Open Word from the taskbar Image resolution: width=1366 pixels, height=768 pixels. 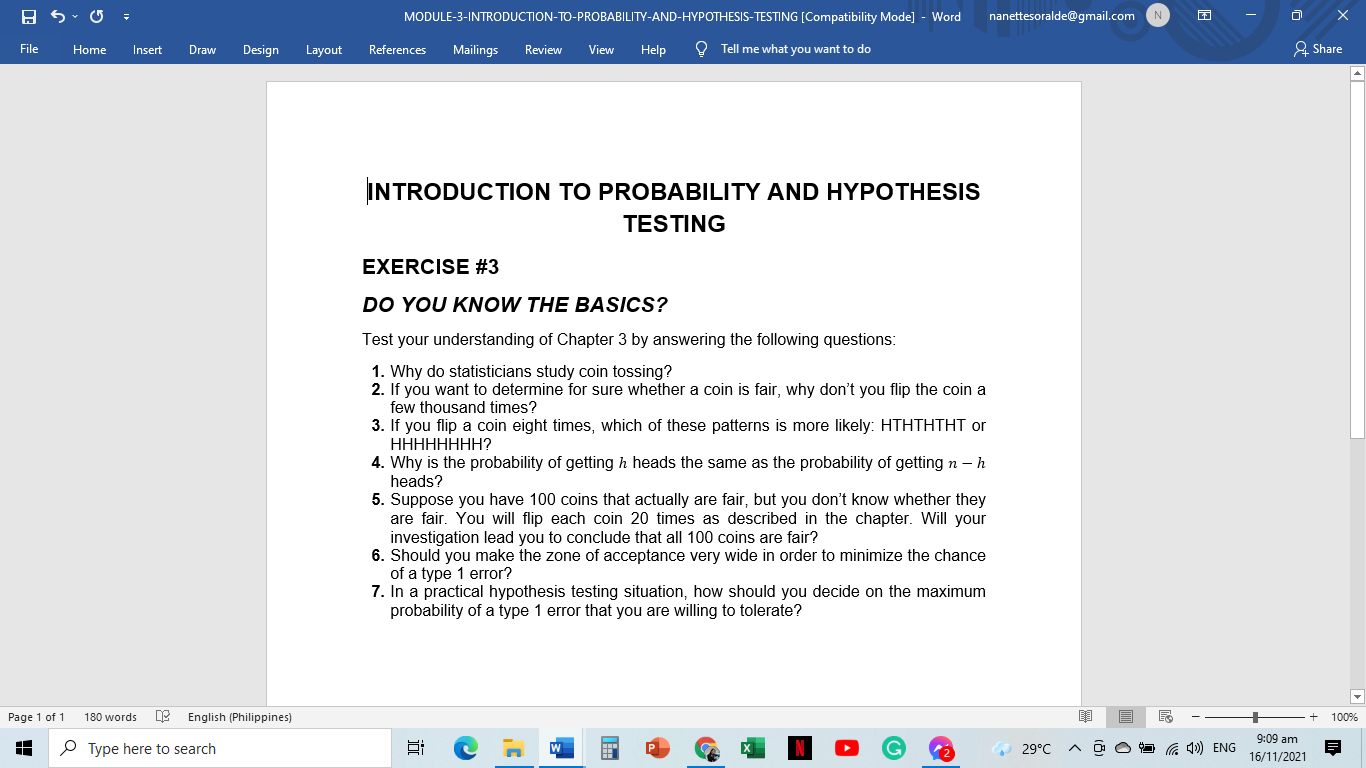click(x=560, y=747)
